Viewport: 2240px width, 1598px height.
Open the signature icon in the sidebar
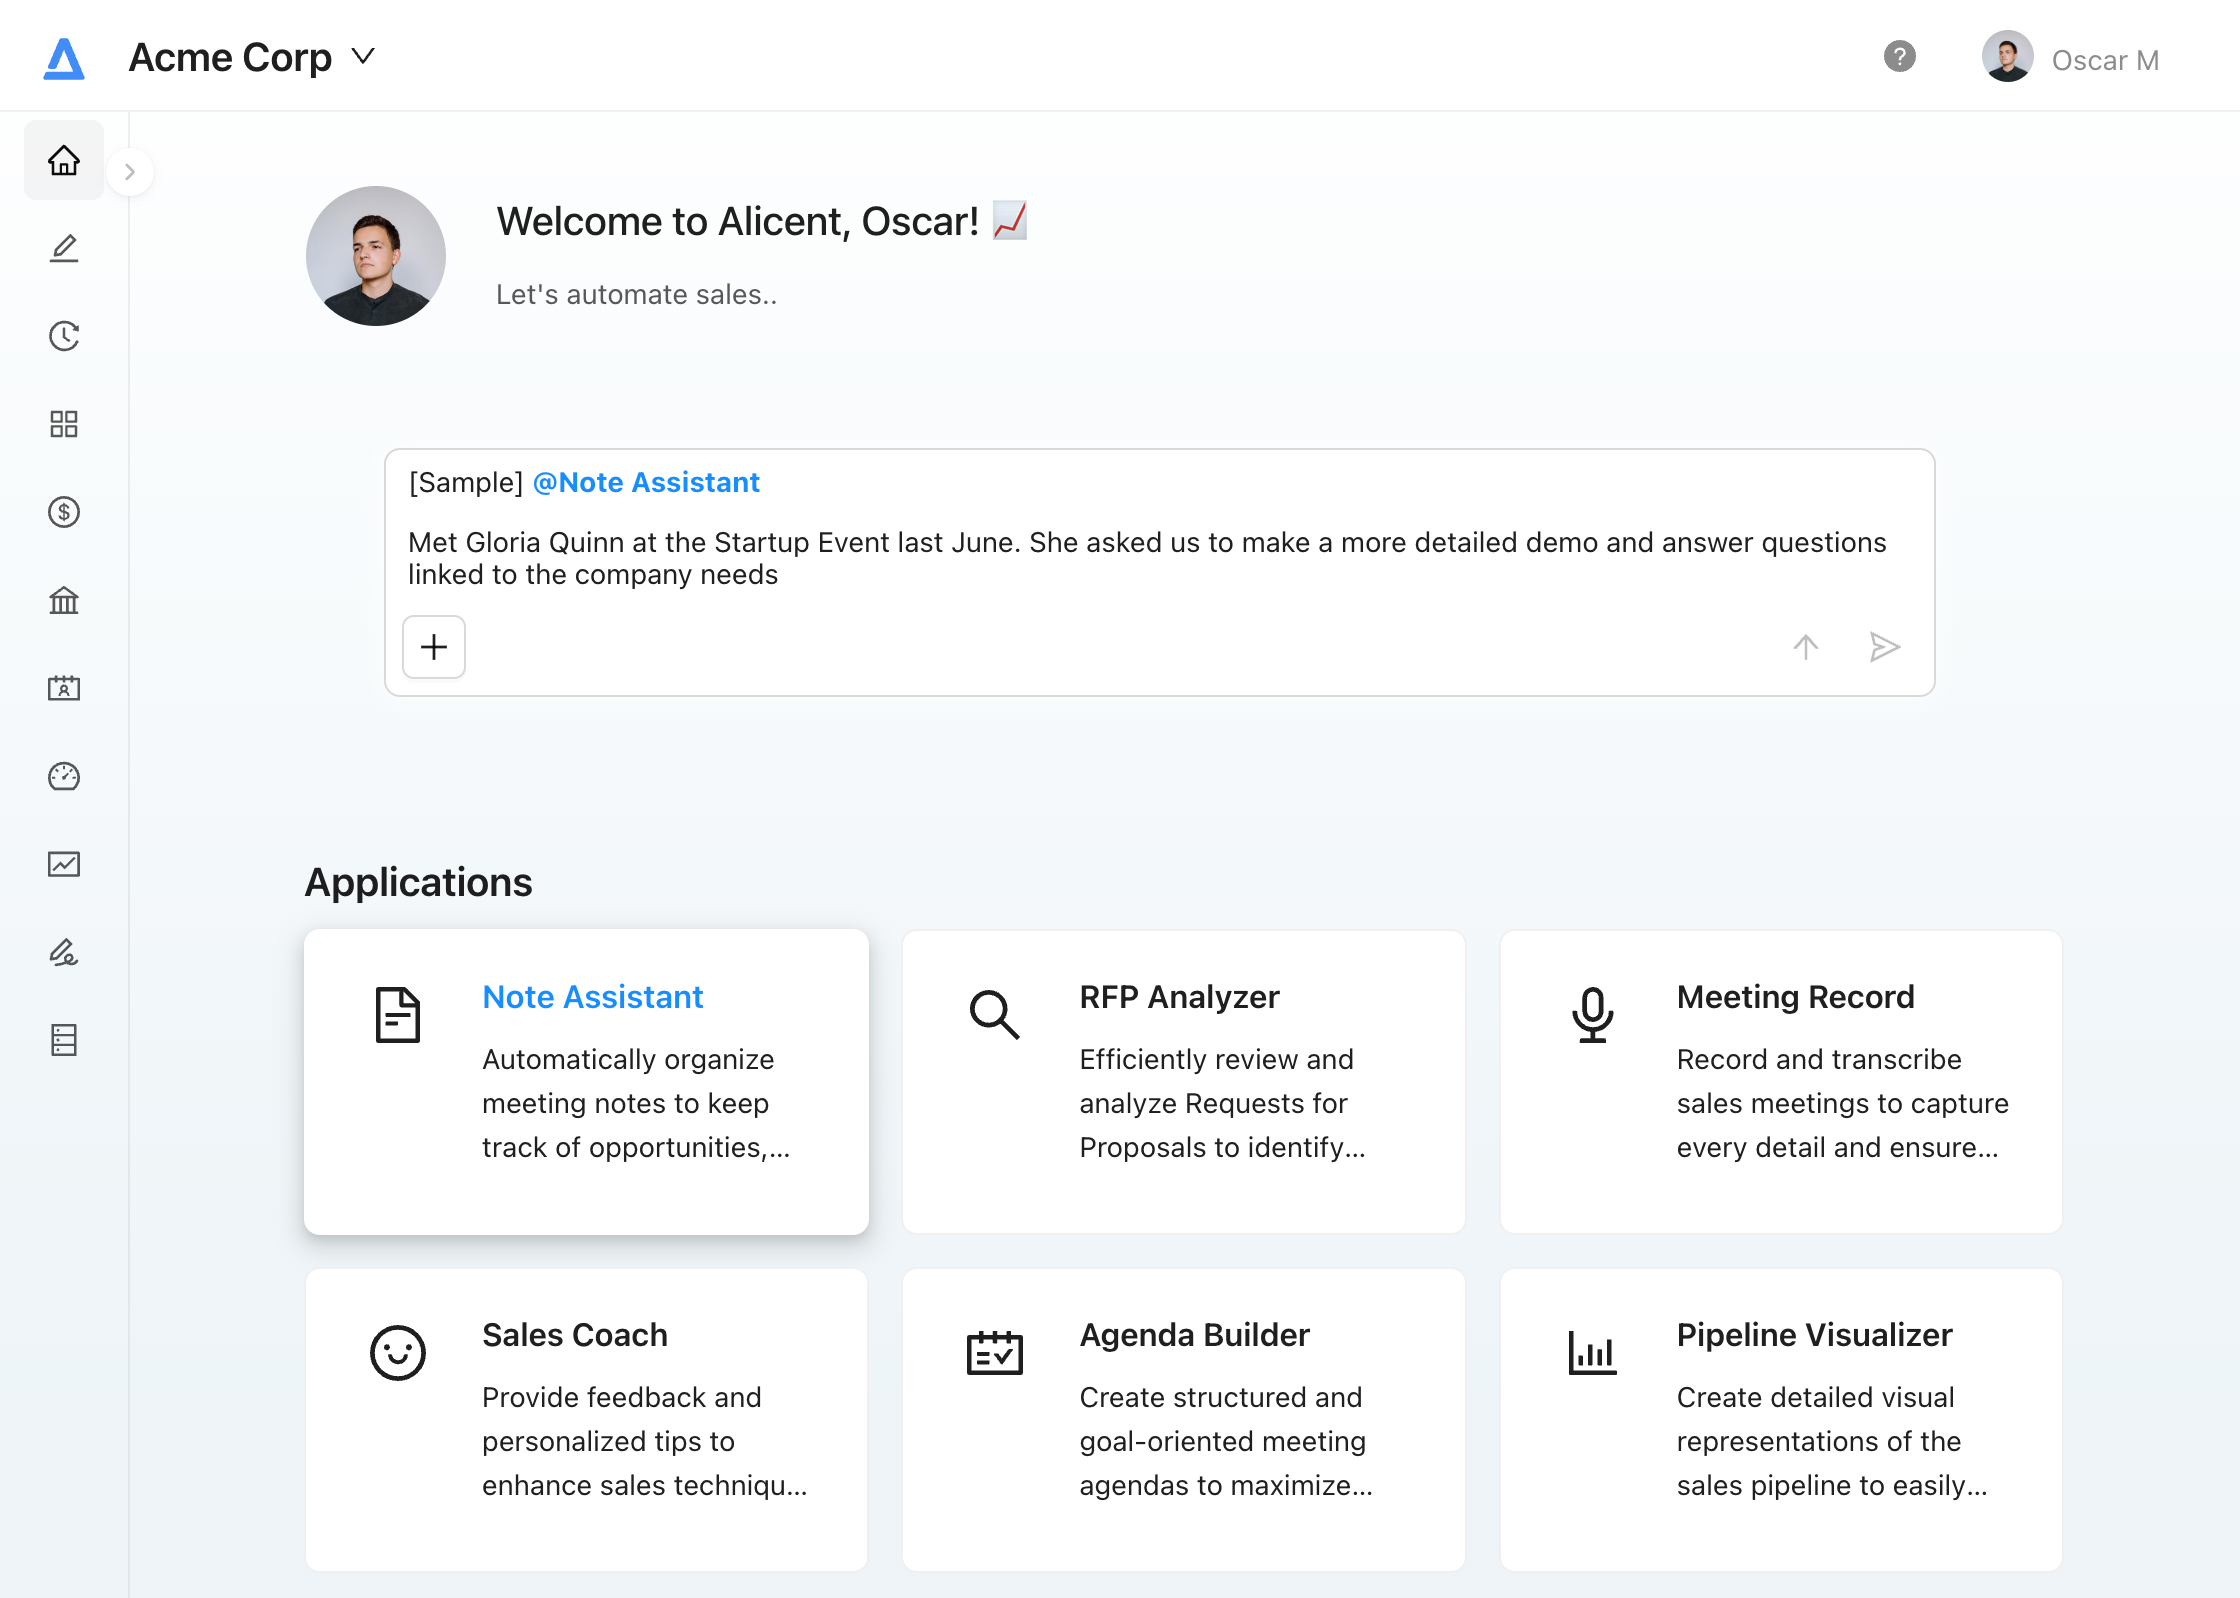tap(63, 953)
